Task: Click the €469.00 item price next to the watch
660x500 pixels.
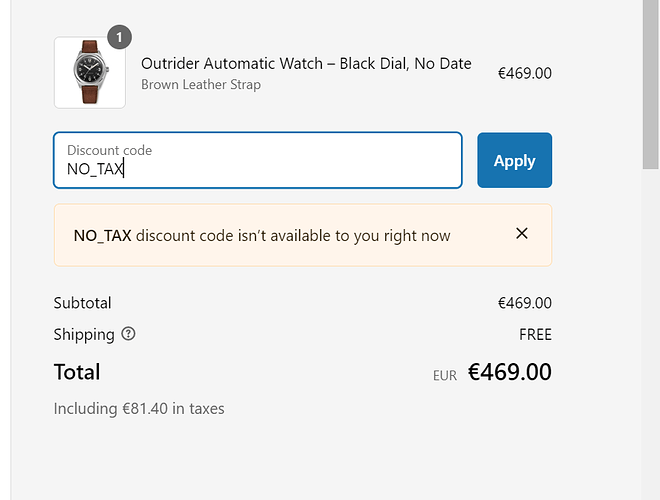Action: (524, 73)
